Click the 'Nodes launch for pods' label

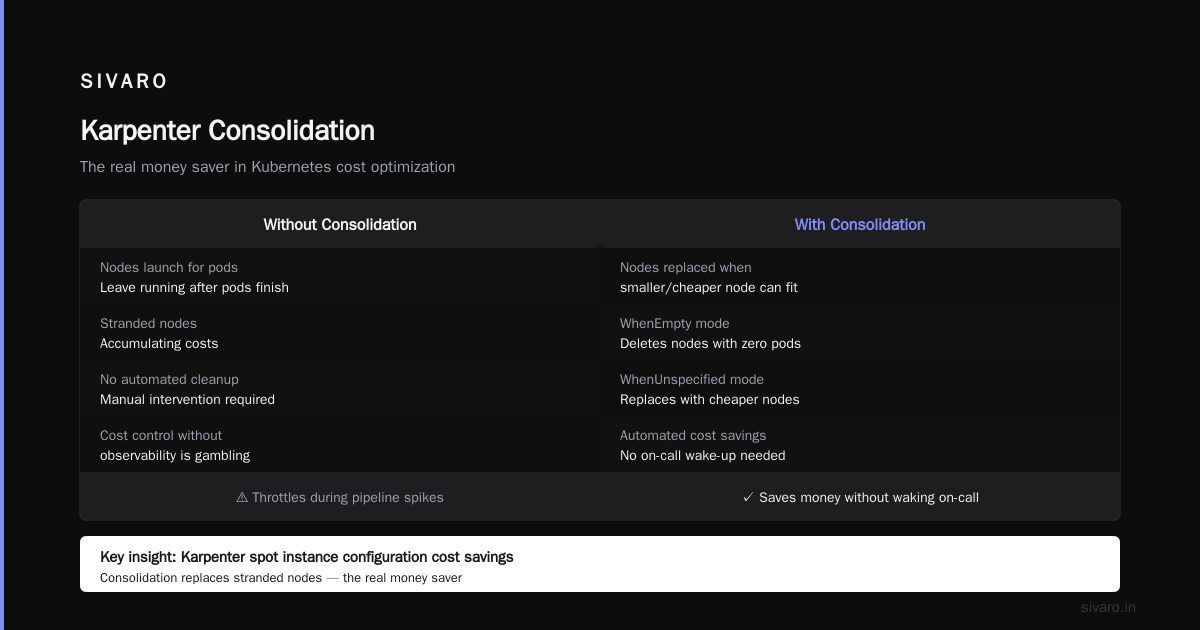169,268
